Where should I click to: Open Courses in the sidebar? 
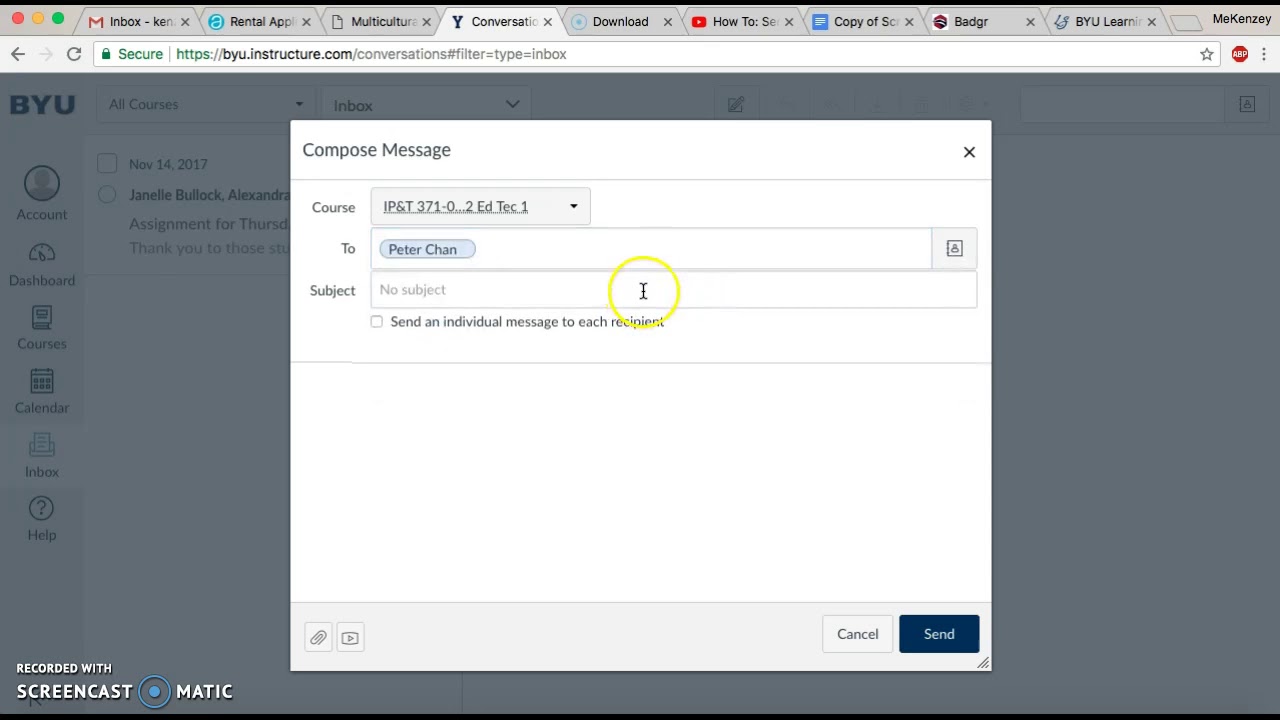point(42,328)
